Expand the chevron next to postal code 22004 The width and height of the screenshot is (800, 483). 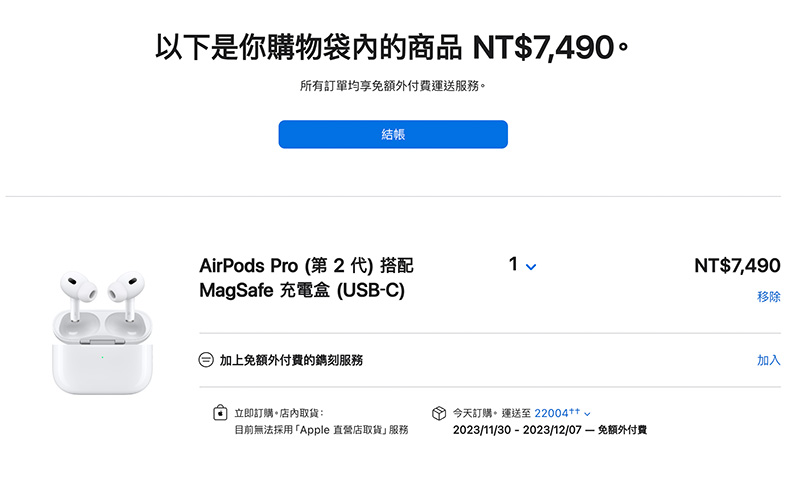(x=587, y=414)
